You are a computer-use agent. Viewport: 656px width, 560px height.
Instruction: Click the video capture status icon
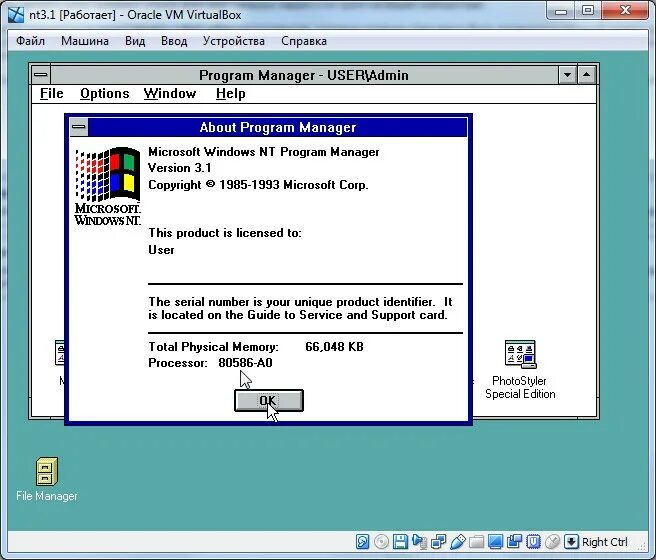point(515,542)
